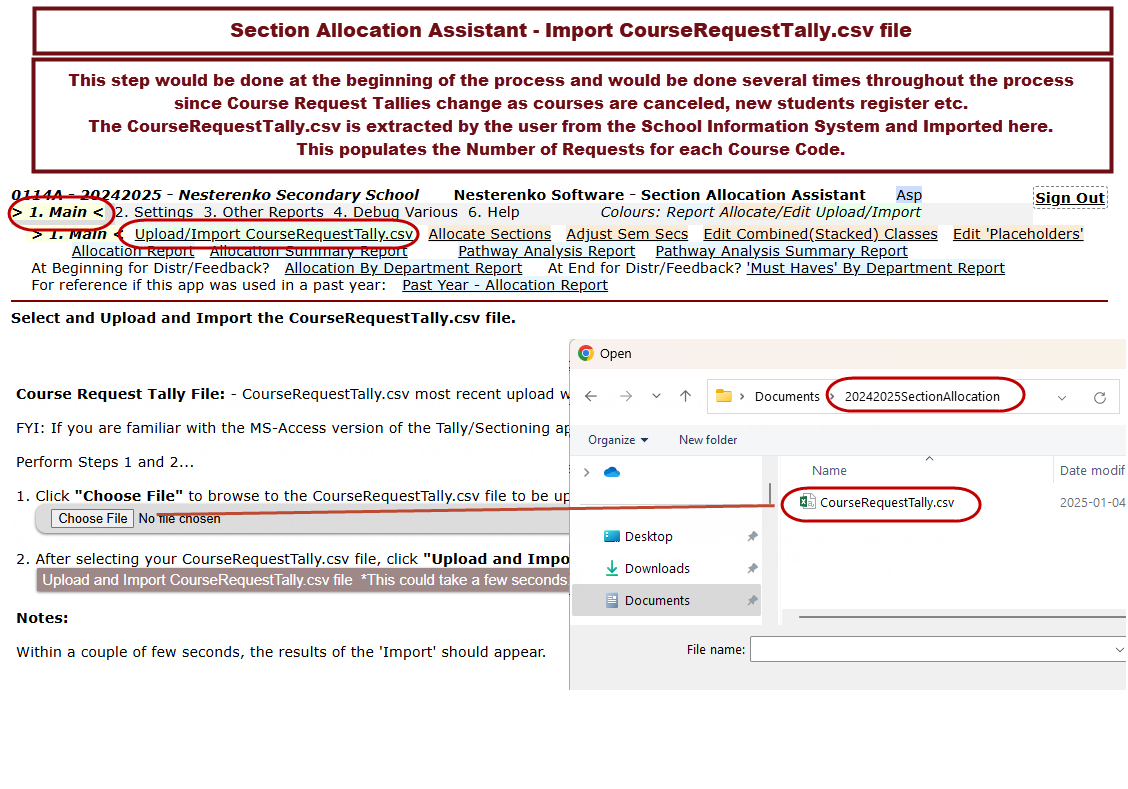Click the Sign Out link

(1069, 198)
